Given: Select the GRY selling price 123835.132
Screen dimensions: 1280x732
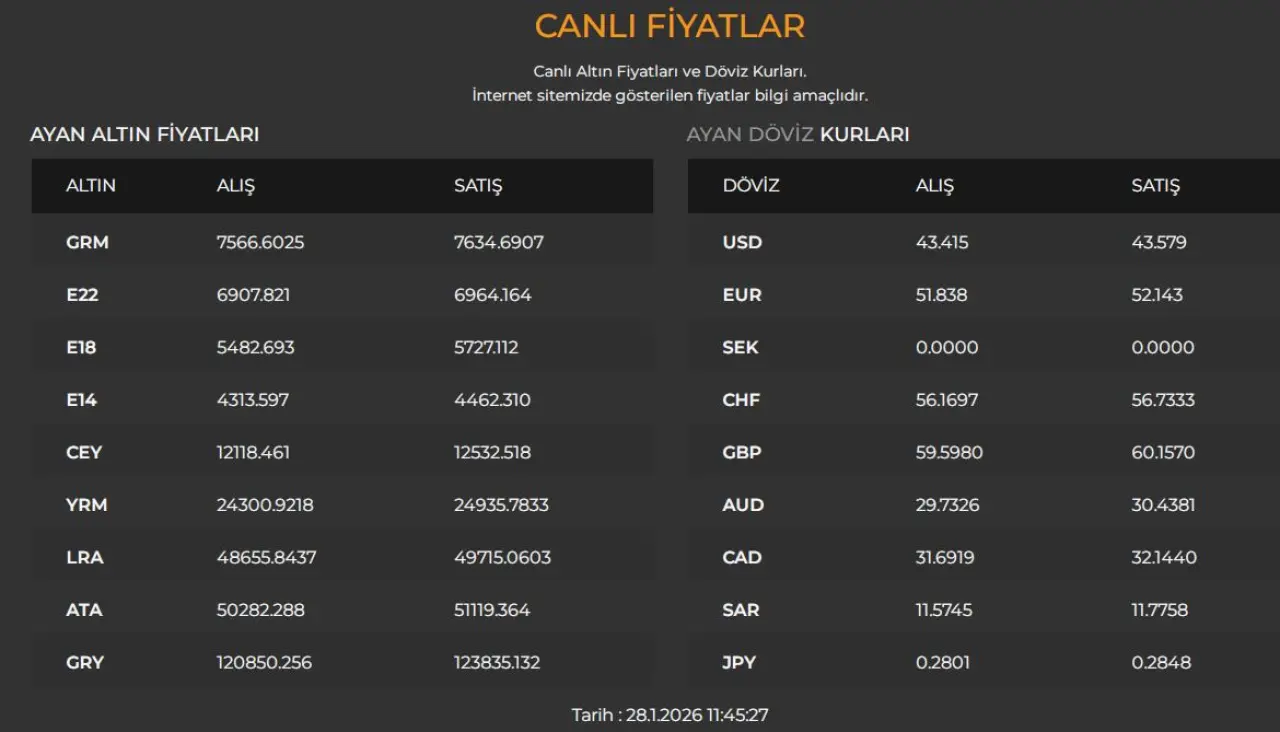Looking at the screenshot, I should (x=497, y=663).
